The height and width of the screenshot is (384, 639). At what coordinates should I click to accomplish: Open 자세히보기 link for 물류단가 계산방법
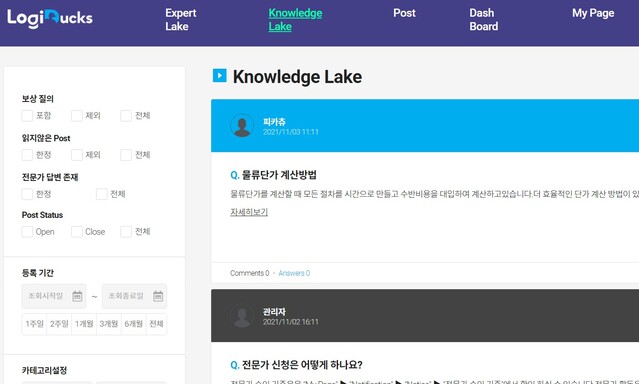point(249,212)
